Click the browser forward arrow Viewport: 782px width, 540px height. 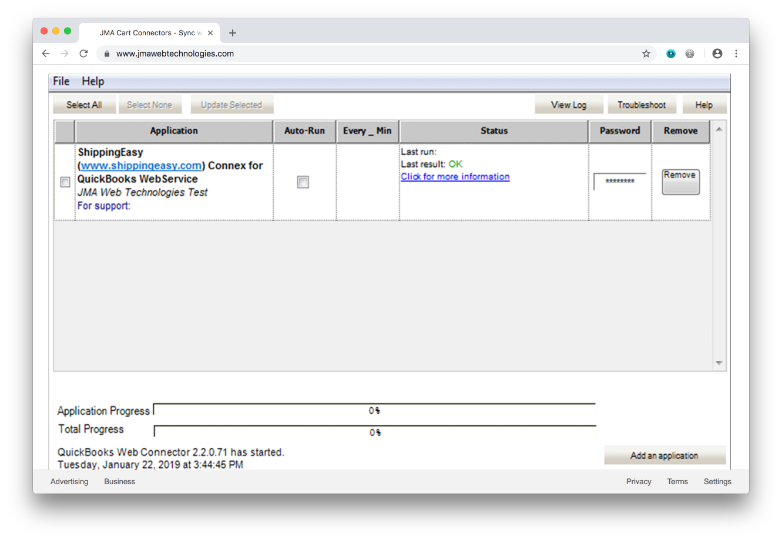pos(64,53)
